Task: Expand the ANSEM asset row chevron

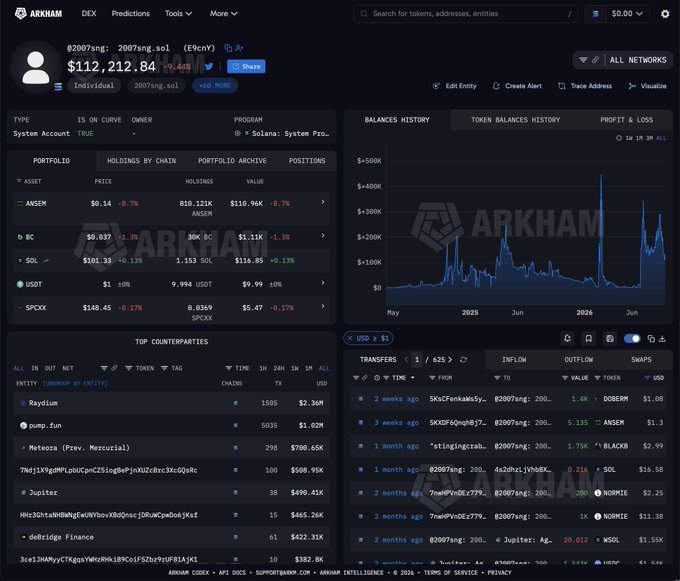Action: [323, 202]
